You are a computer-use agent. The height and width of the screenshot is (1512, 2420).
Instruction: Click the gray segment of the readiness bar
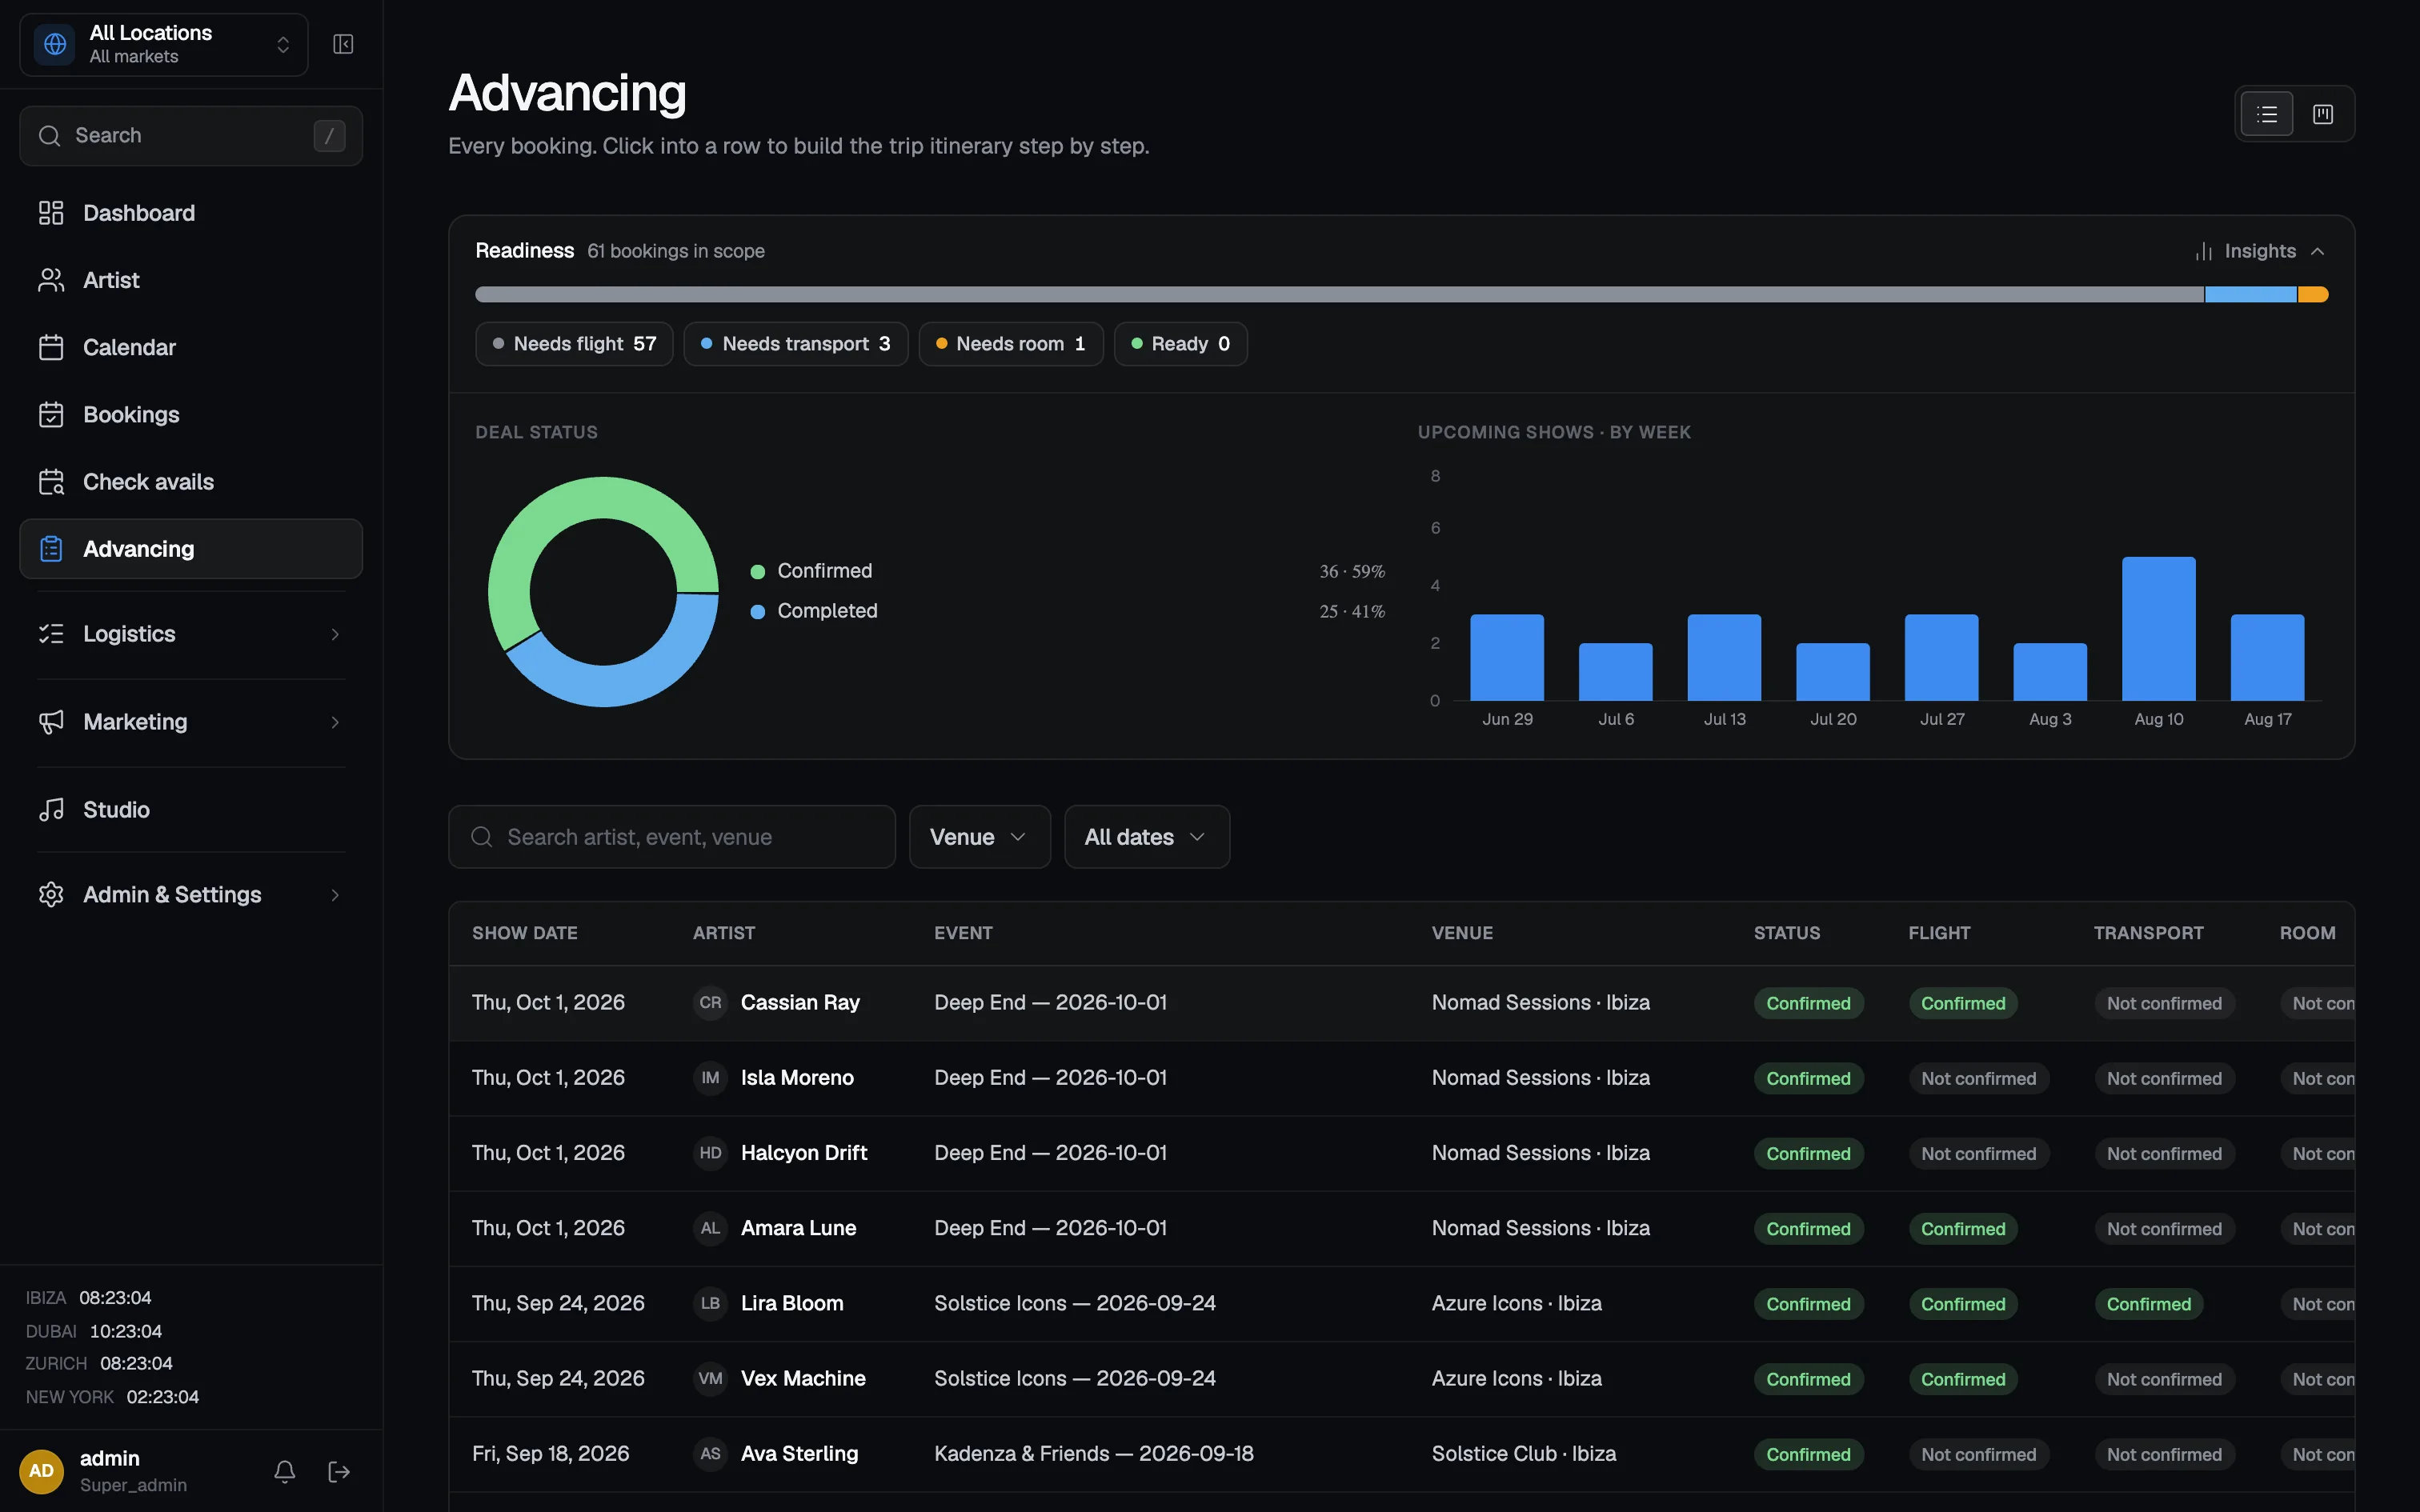click(1340, 294)
